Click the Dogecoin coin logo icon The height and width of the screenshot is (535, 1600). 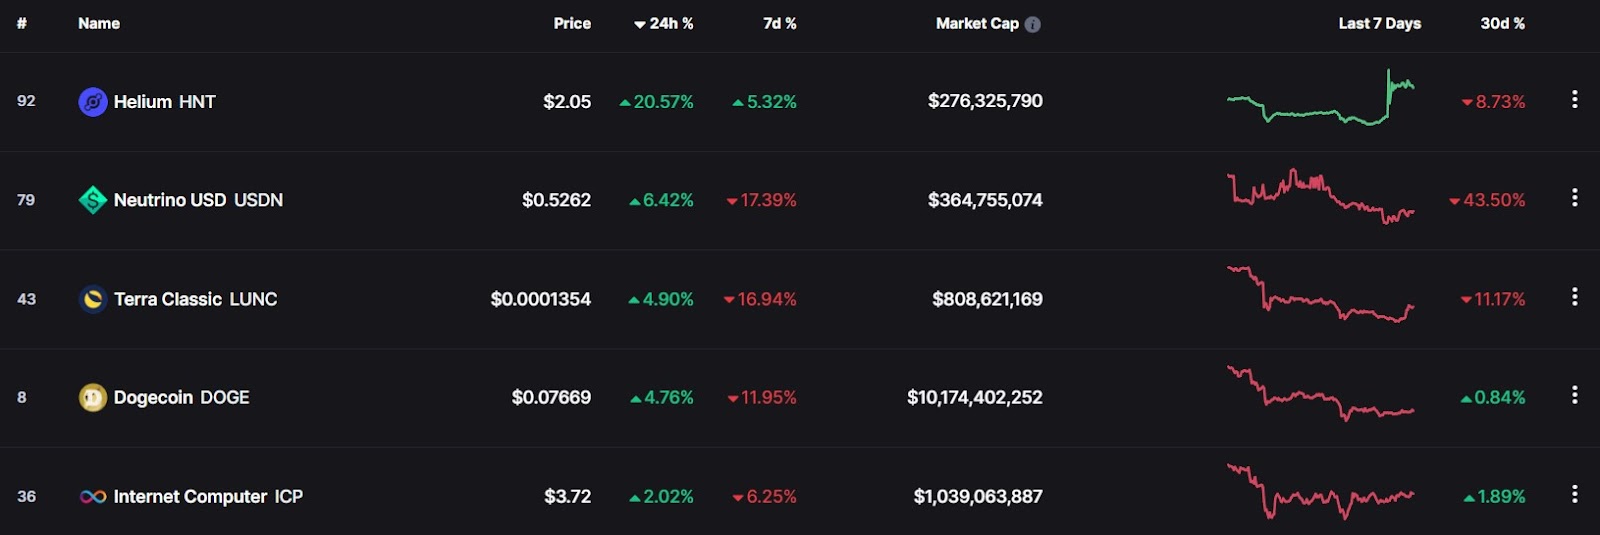93,398
